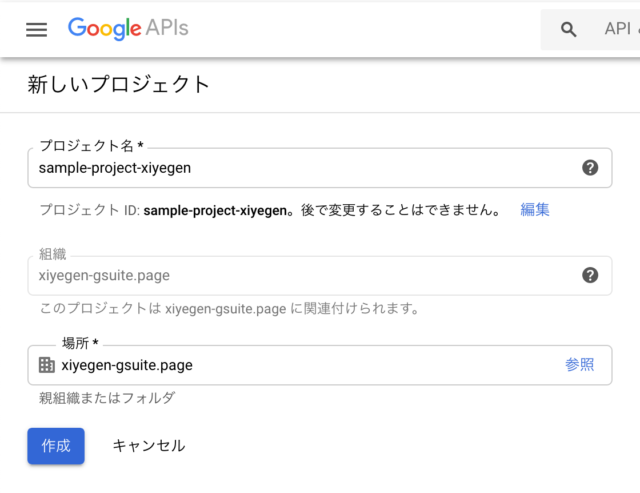Click the このプロジェクトは organization association note
The height and width of the screenshot is (493, 640).
tap(228, 308)
